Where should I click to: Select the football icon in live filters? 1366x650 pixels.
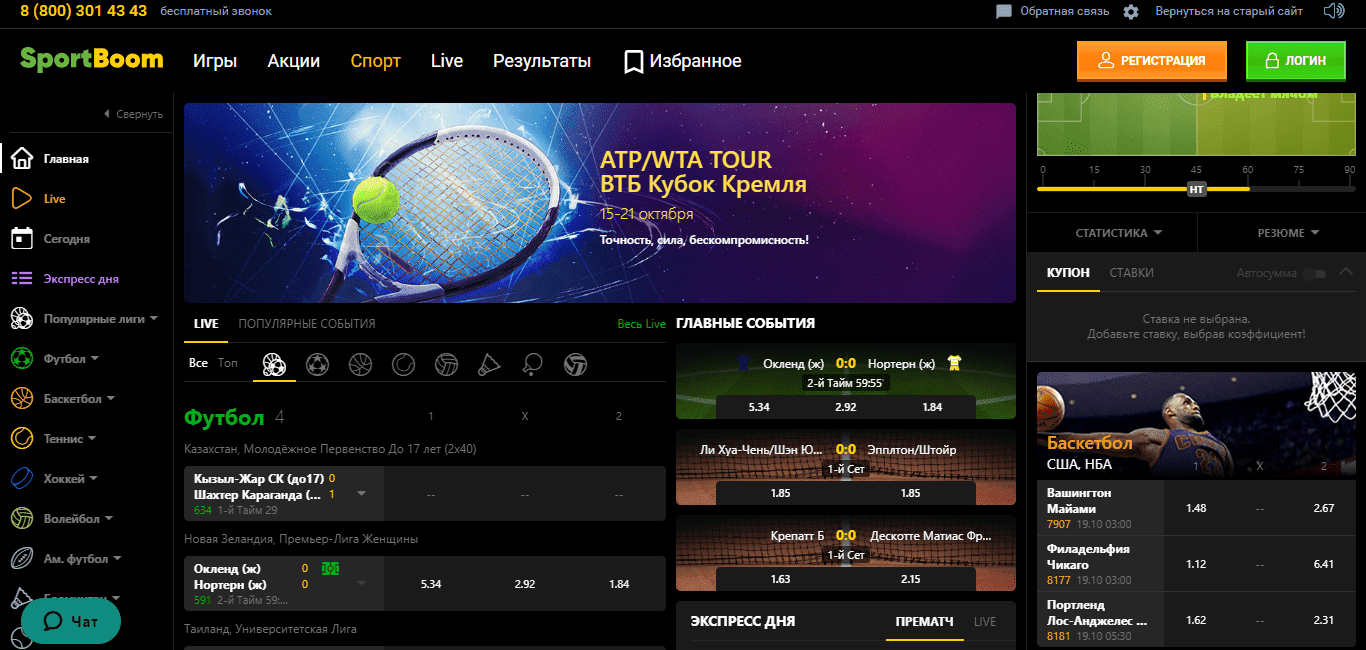coord(317,364)
